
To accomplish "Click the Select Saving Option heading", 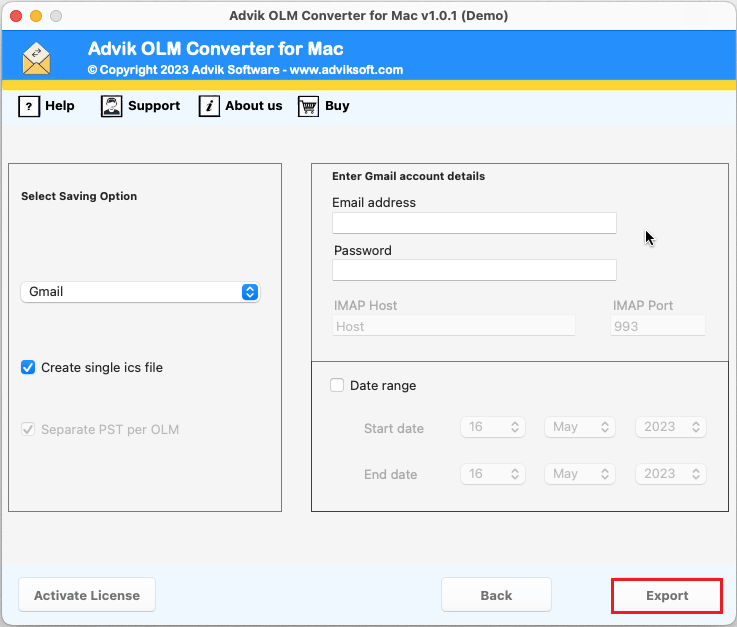I will pyautogui.click(x=79, y=196).
